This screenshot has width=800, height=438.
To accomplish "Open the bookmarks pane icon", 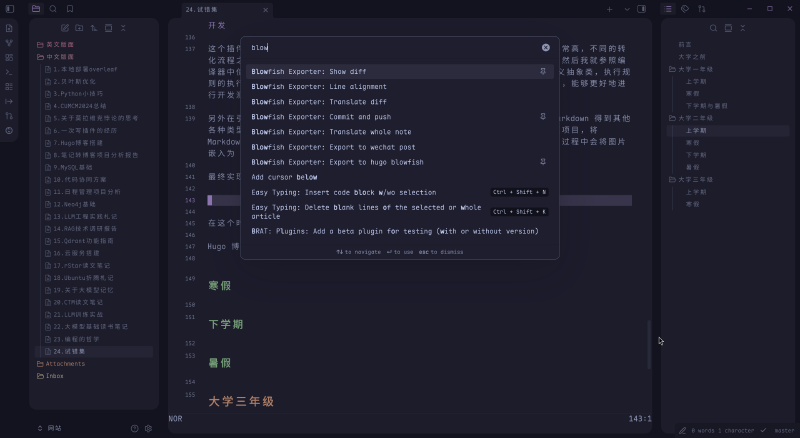I will [x=70, y=9].
